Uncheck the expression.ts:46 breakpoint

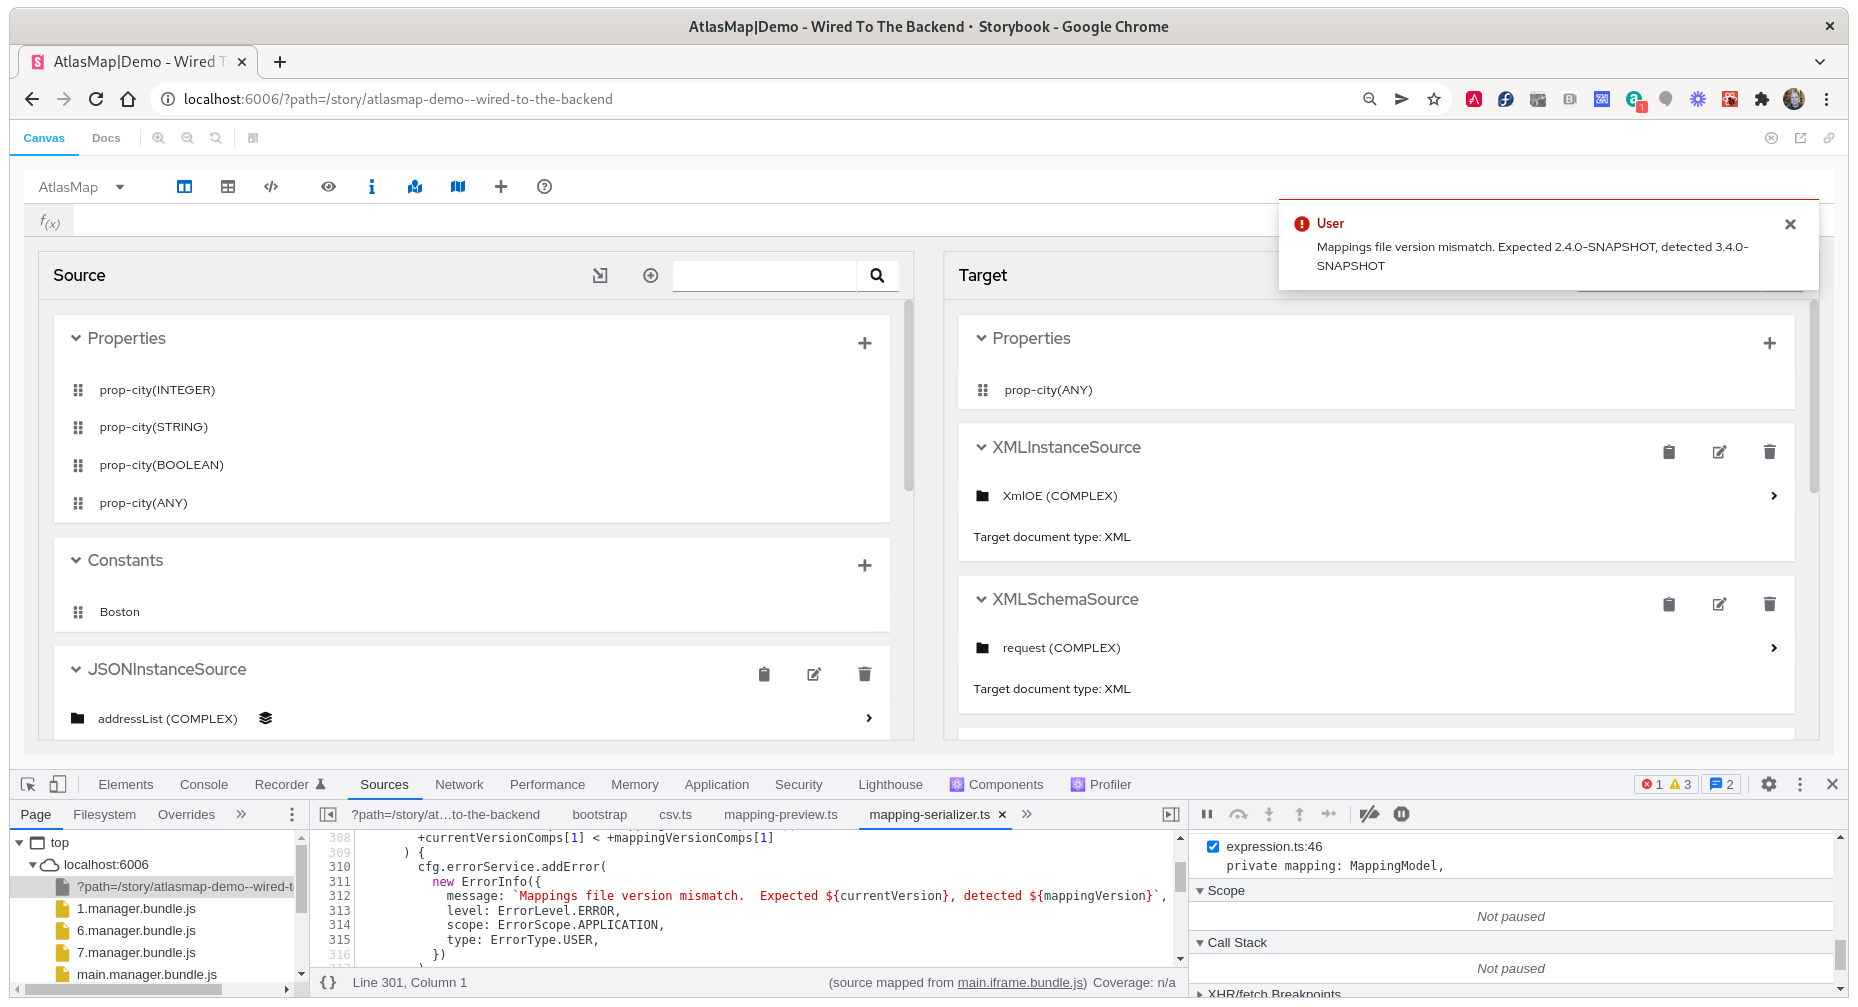tap(1212, 846)
